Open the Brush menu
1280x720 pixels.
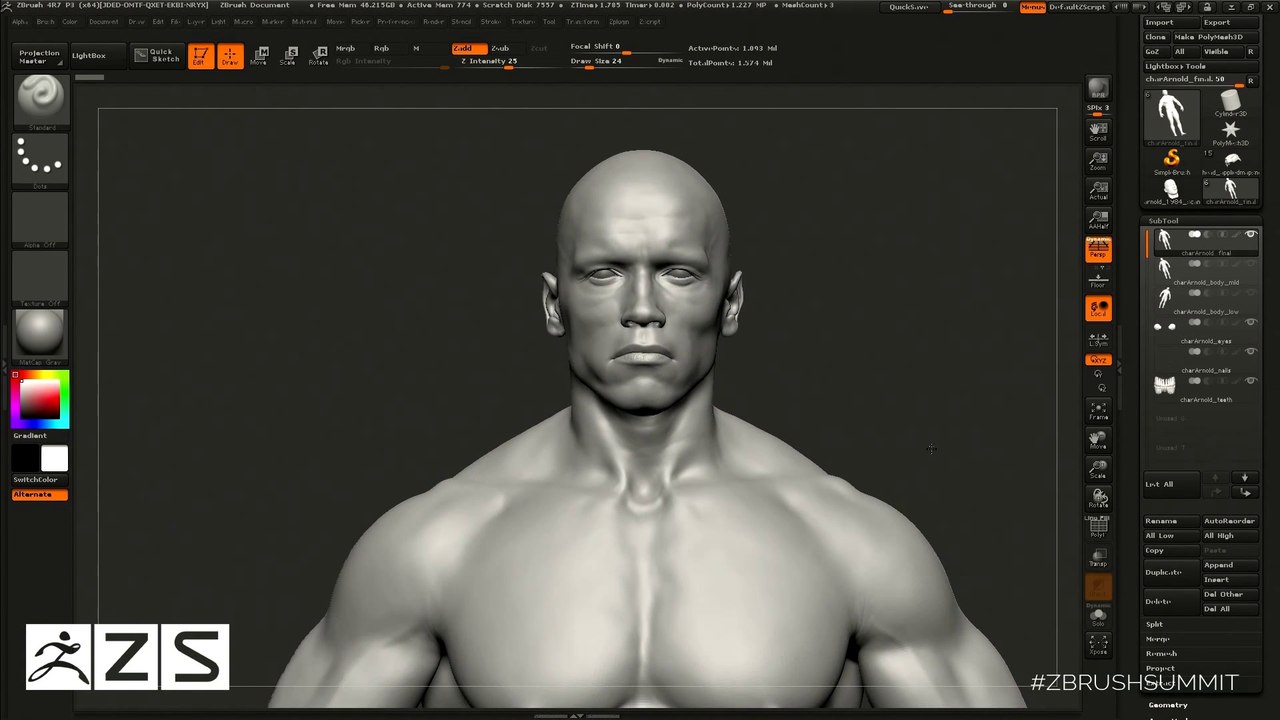tap(45, 21)
